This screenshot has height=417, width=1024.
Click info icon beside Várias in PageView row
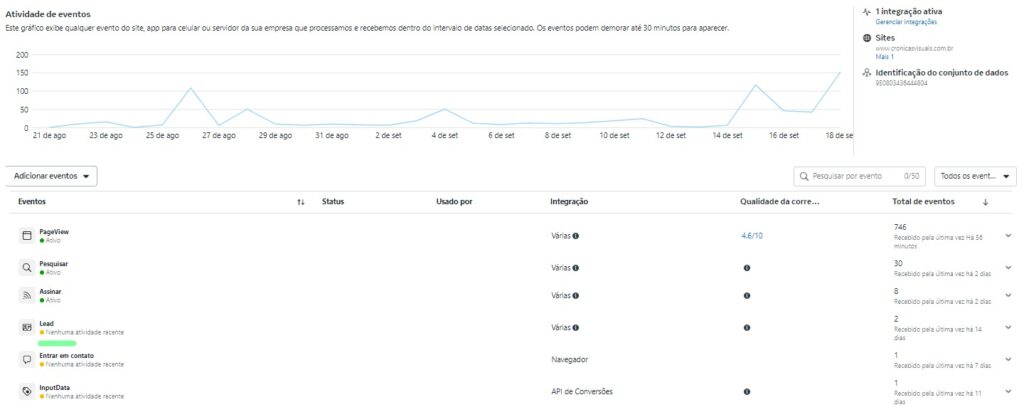576,236
